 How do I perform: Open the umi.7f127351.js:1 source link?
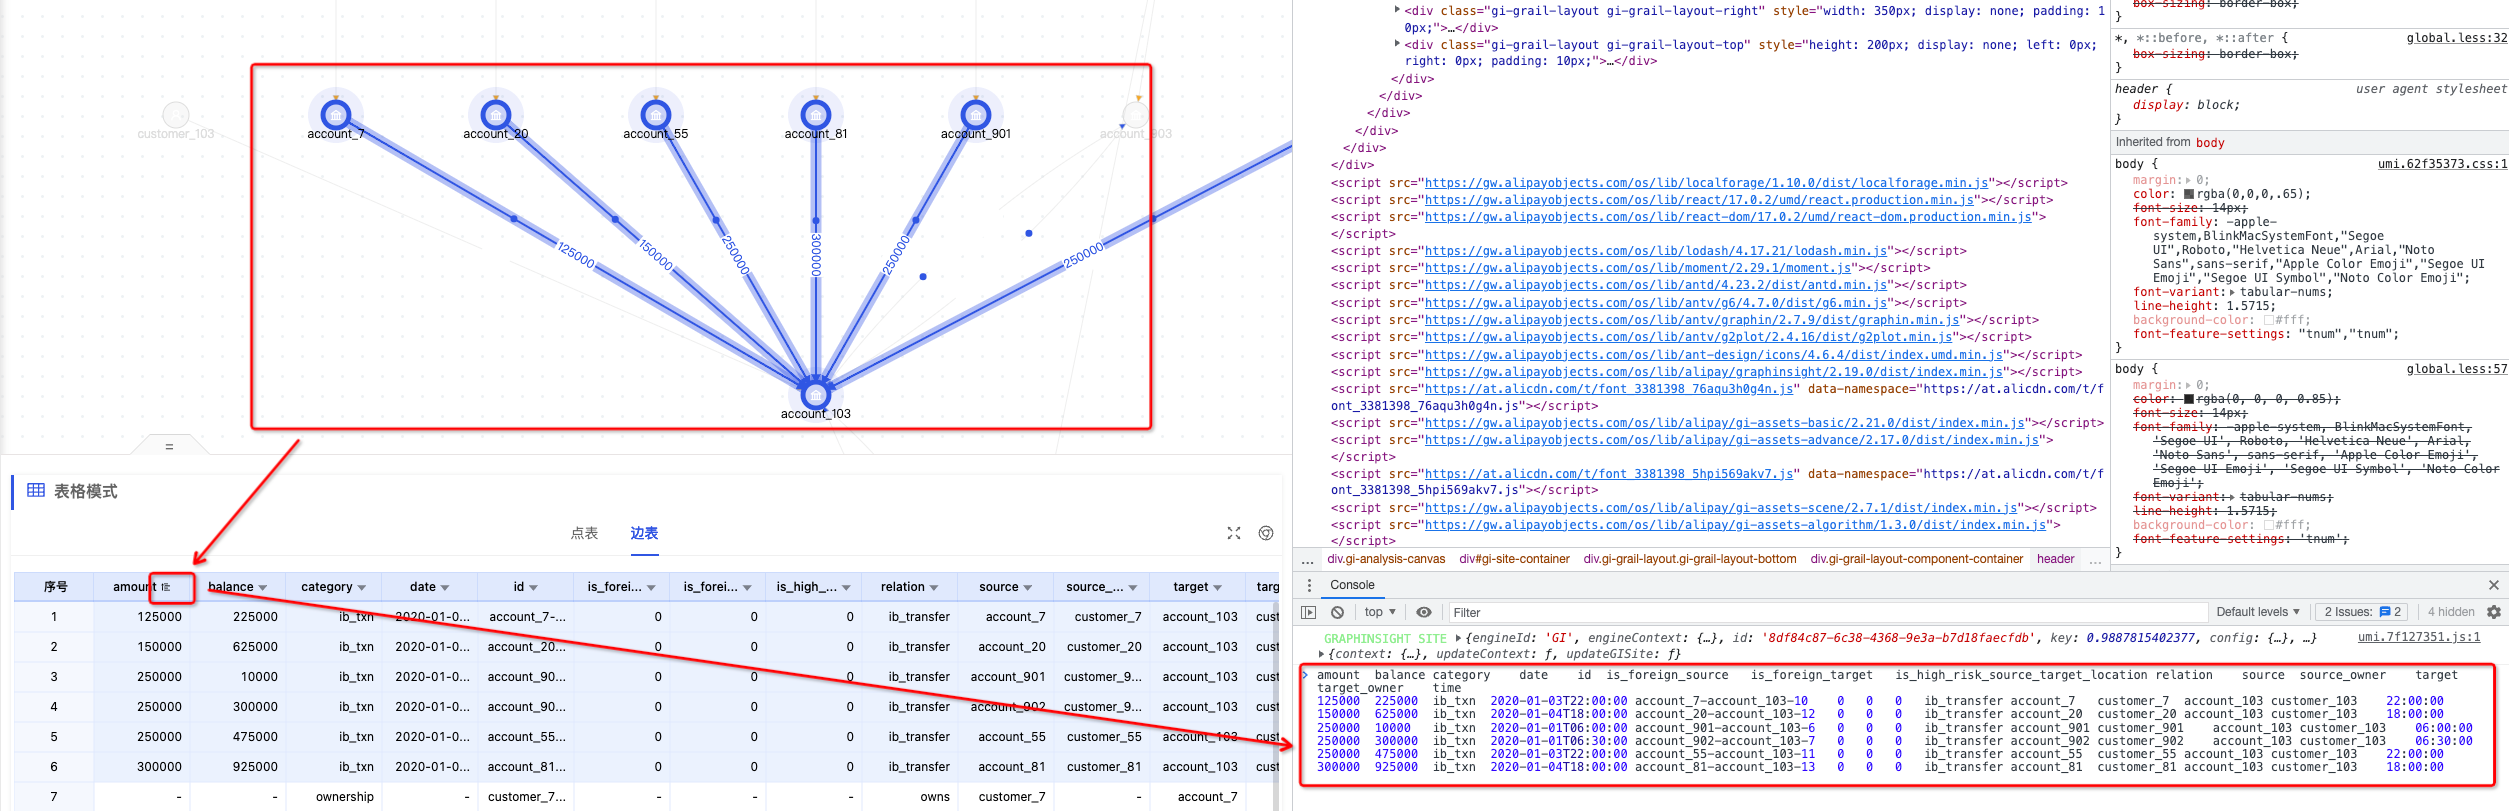(2419, 637)
